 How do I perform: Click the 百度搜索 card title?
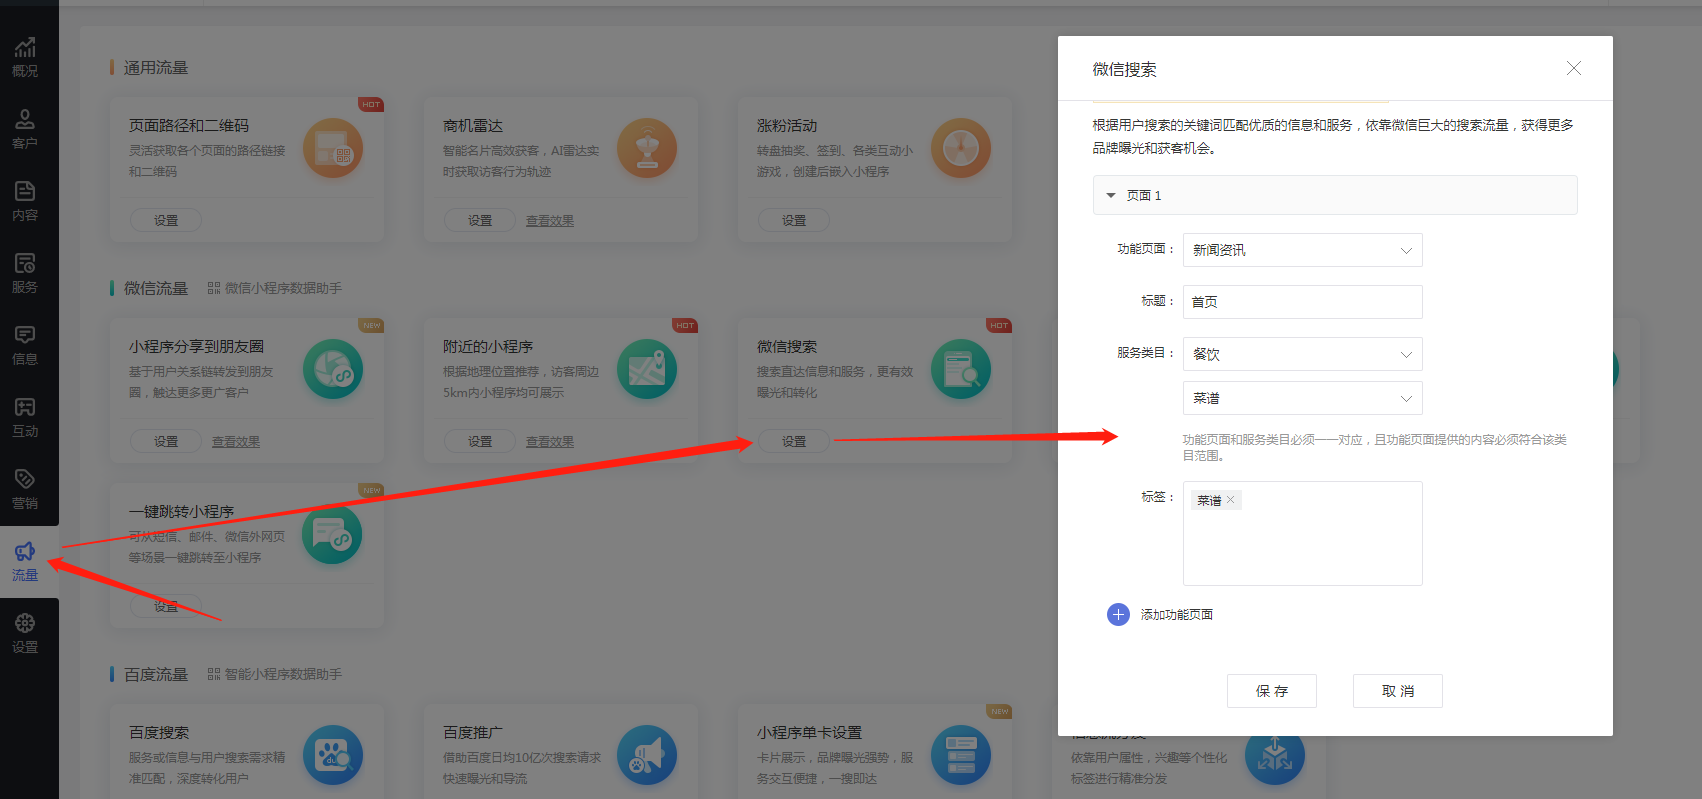click(159, 732)
